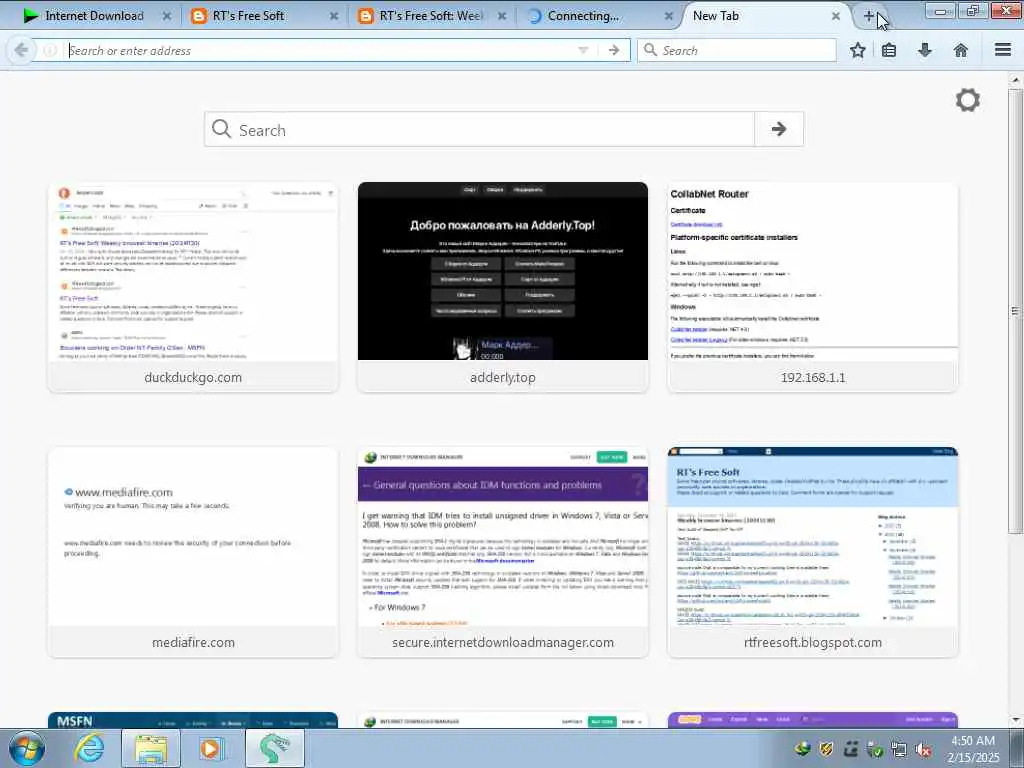The height and width of the screenshot is (768, 1024).
Task: Click the shield security tray icon
Action: (826, 750)
